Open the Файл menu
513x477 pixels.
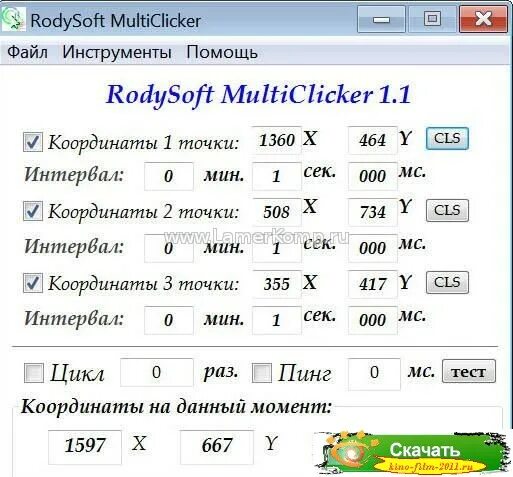click(x=27, y=52)
